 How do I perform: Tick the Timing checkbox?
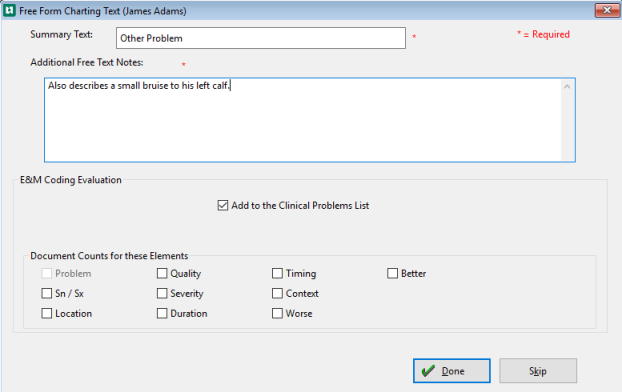click(277, 273)
